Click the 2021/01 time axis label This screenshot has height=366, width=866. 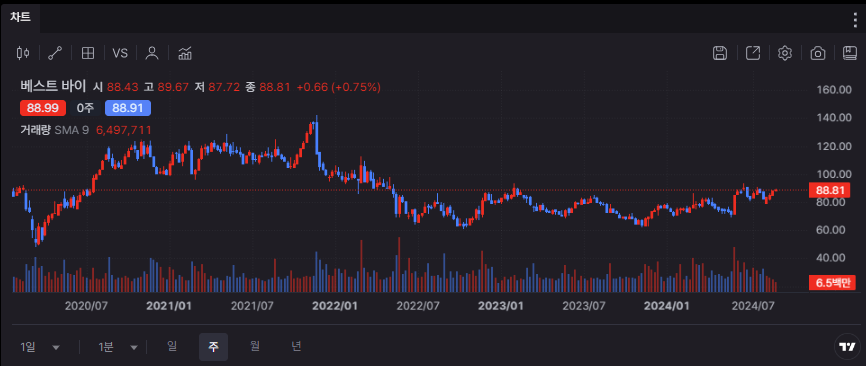tap(168, 305)
